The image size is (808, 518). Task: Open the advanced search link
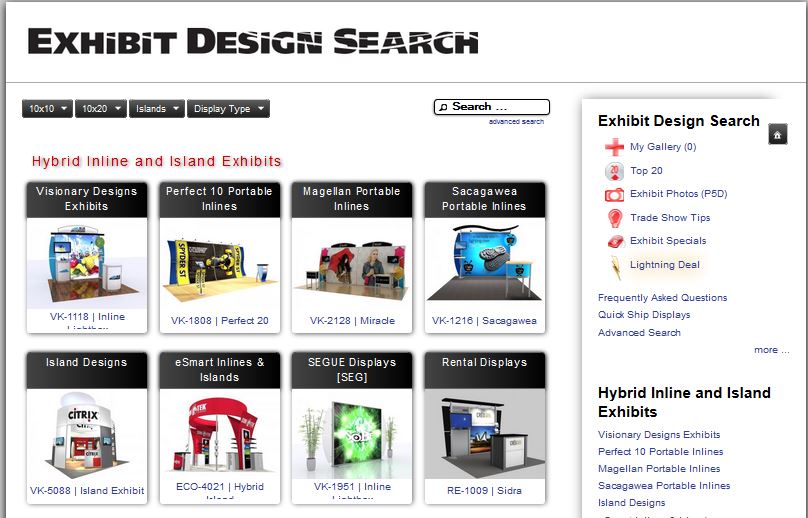(x=516, y=122)
